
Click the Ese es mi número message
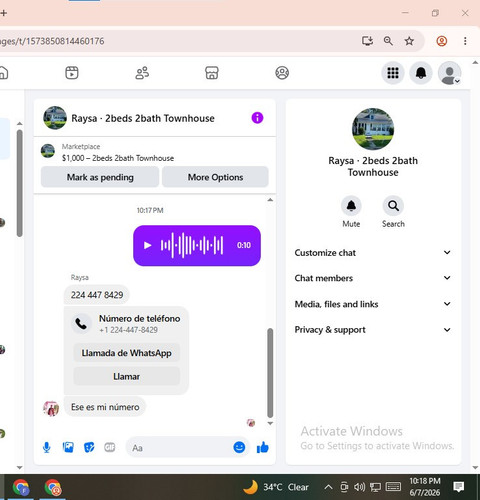coord(105,407)
